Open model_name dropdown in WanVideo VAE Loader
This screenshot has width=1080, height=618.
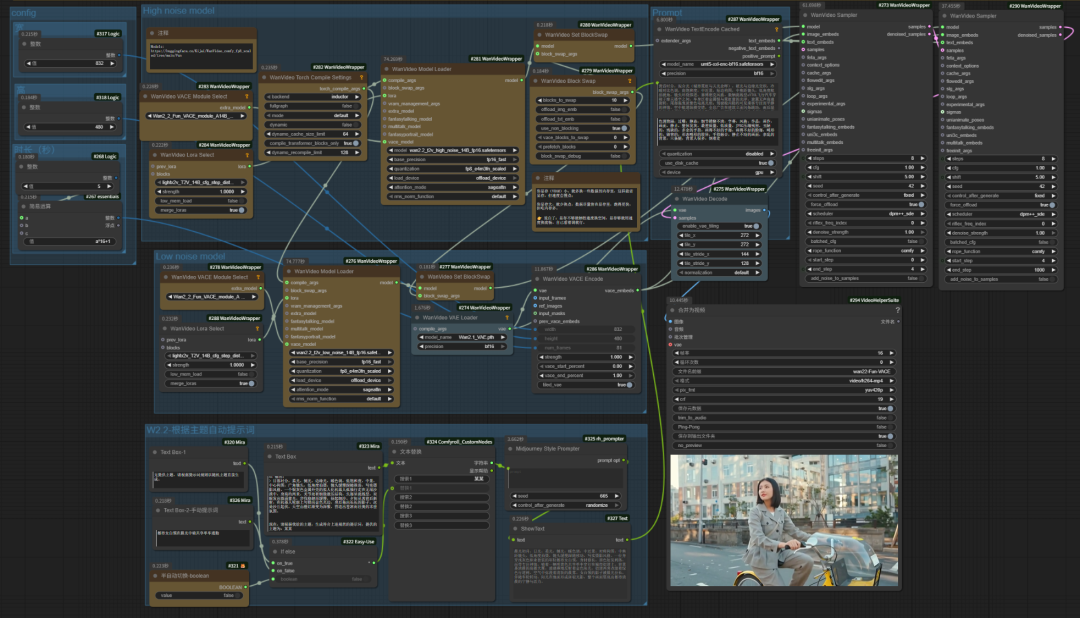coord(461,337)
